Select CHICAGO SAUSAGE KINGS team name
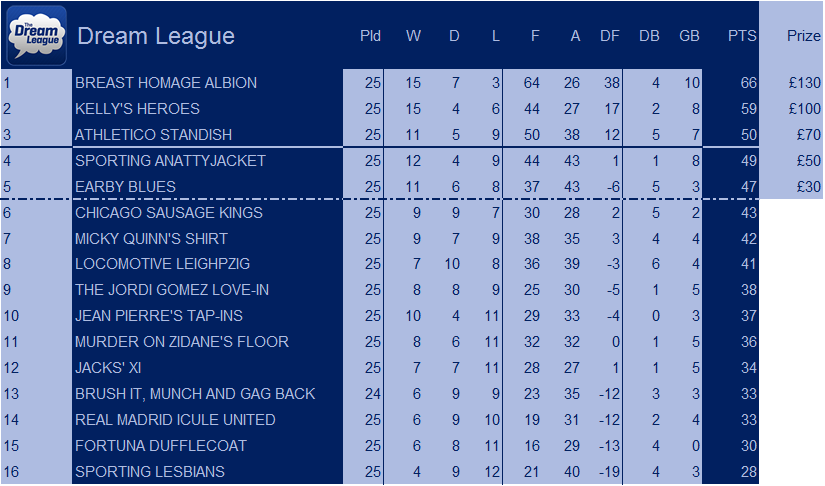This screenshot has height=486, width=825. coord(168,212)
